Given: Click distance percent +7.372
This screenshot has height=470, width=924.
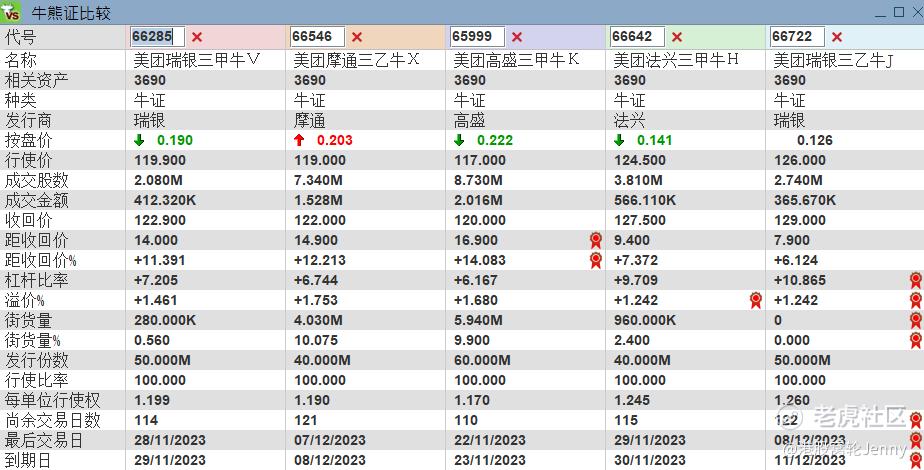Looking at the screenshot, I should 635,260.
